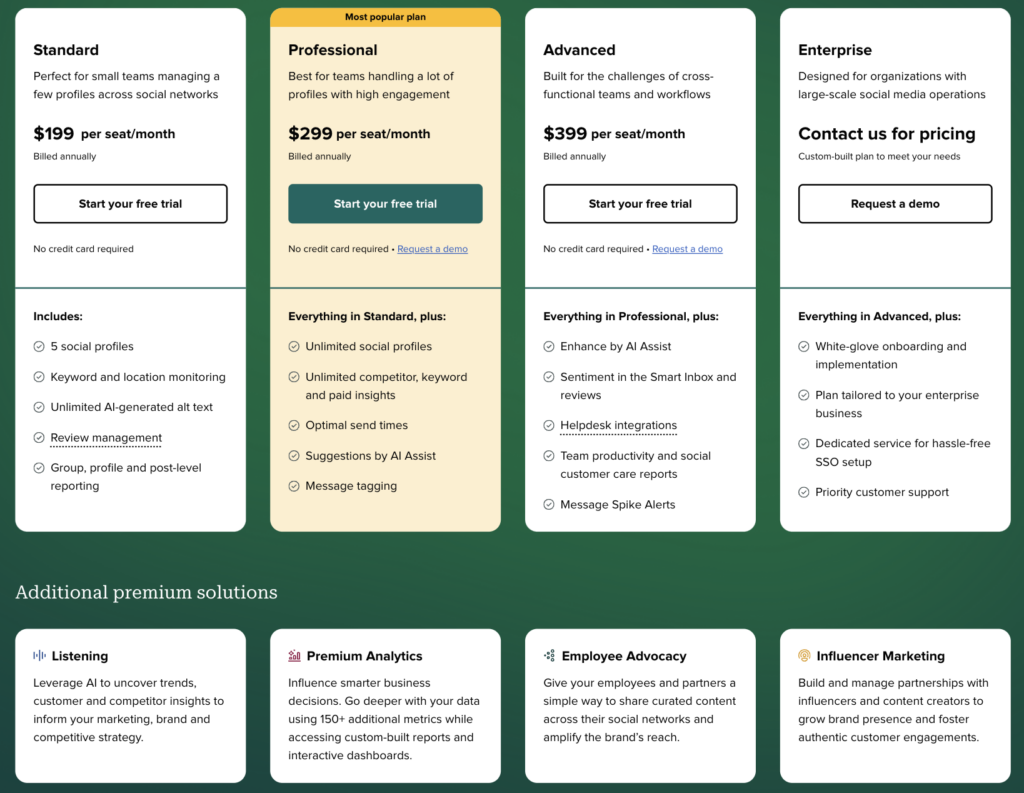Click the $399 per seat/month price
The image size is (1024, 793).
pos(614,134)
